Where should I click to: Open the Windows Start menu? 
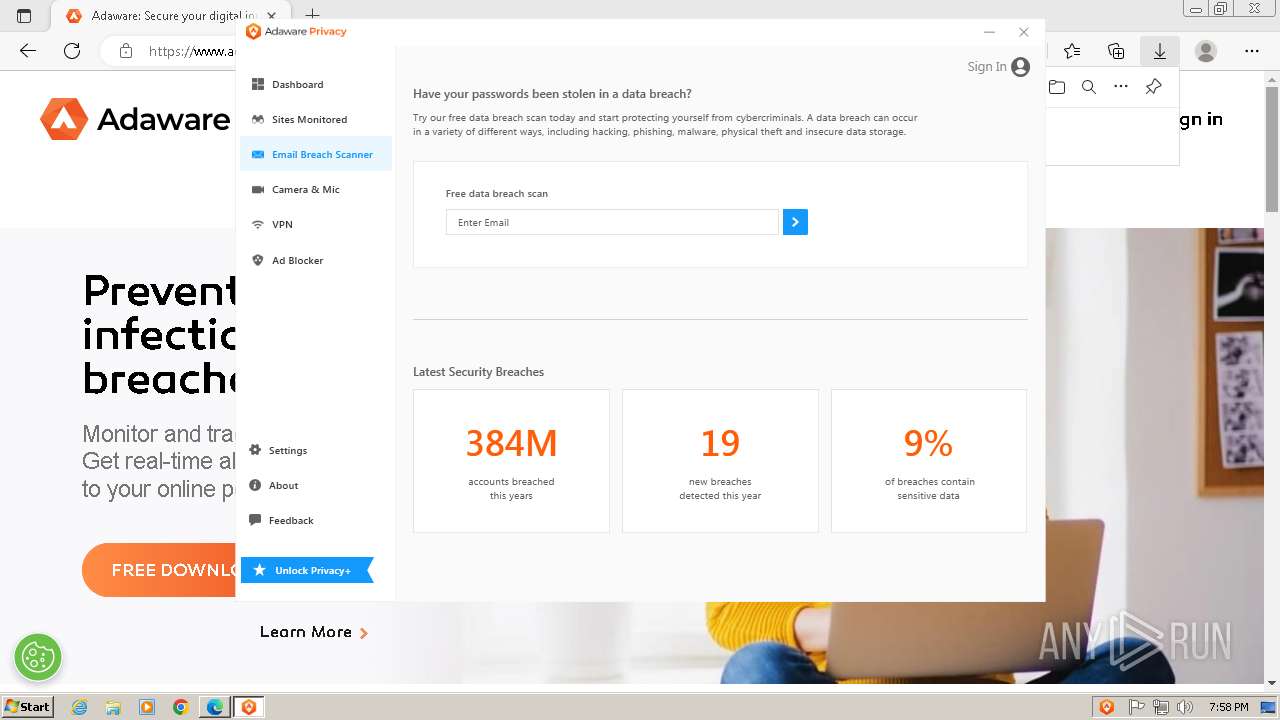click(27, 706)
